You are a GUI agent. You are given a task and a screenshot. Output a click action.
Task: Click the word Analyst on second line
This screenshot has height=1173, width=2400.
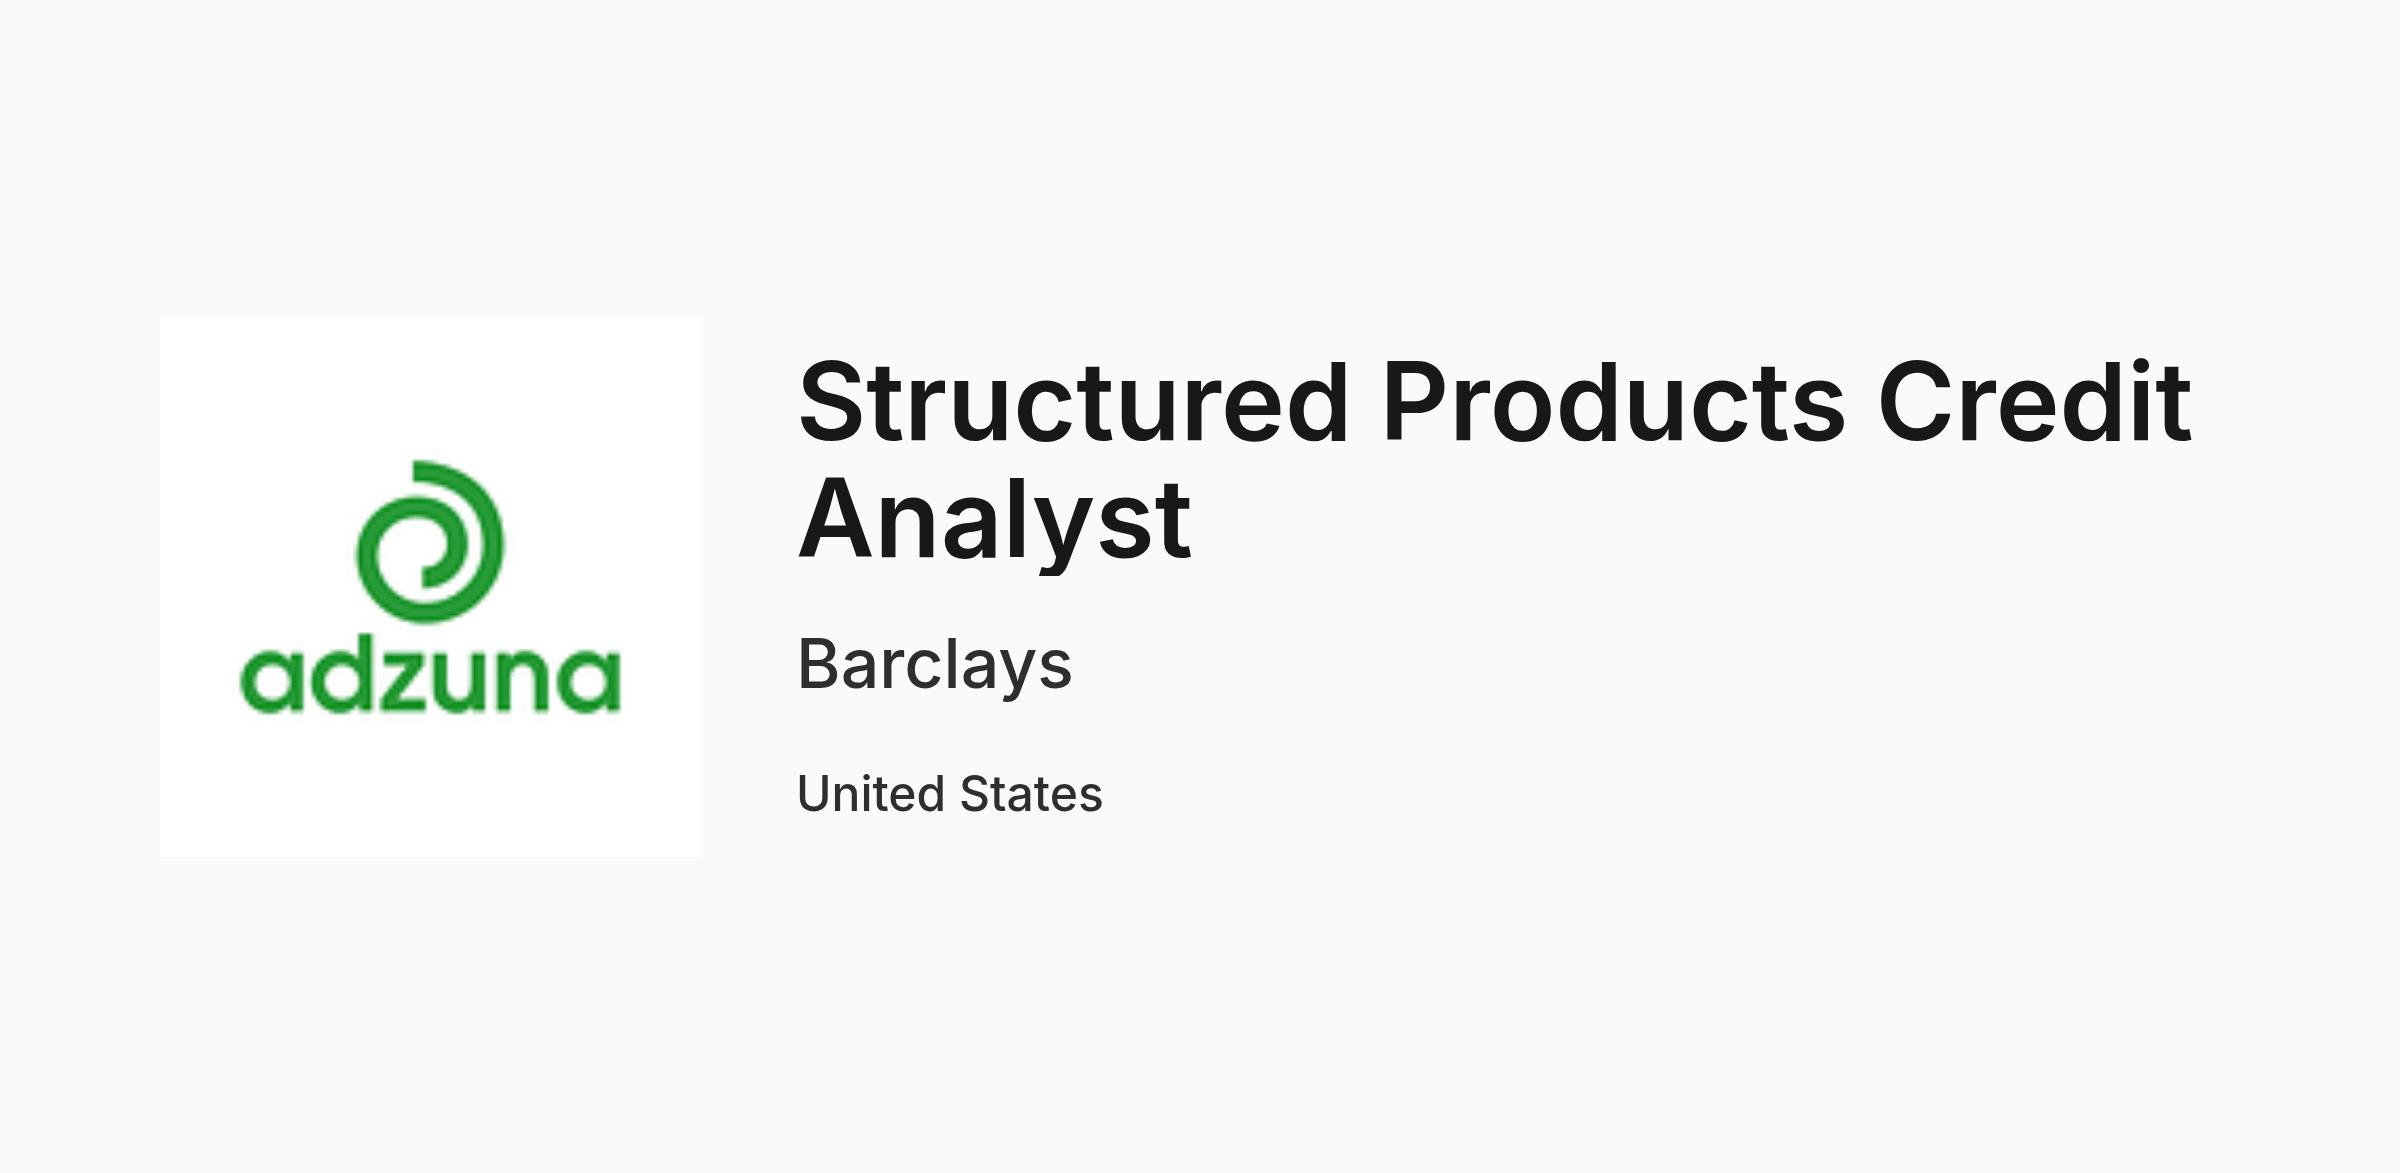tap(994, 520)
